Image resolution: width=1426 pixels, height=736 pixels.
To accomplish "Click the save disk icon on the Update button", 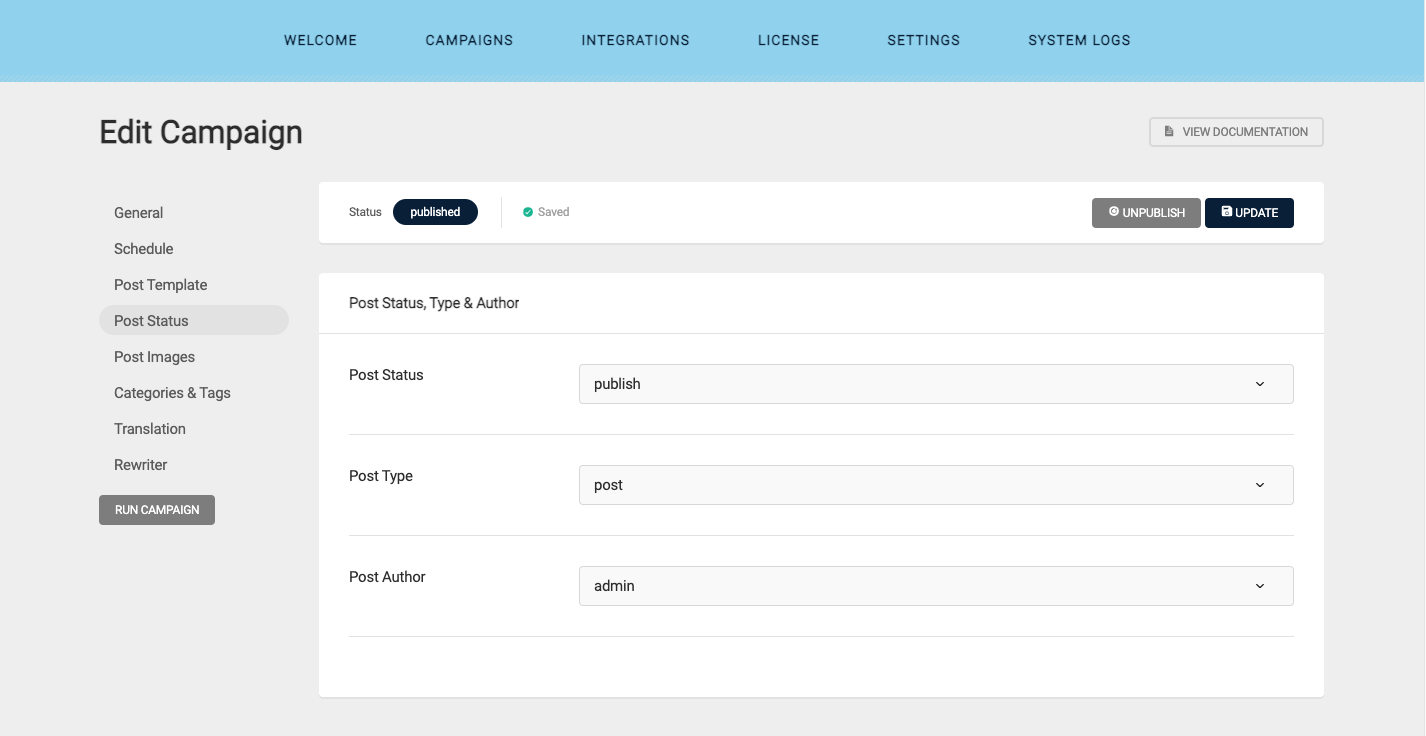I will (1226, 212).
